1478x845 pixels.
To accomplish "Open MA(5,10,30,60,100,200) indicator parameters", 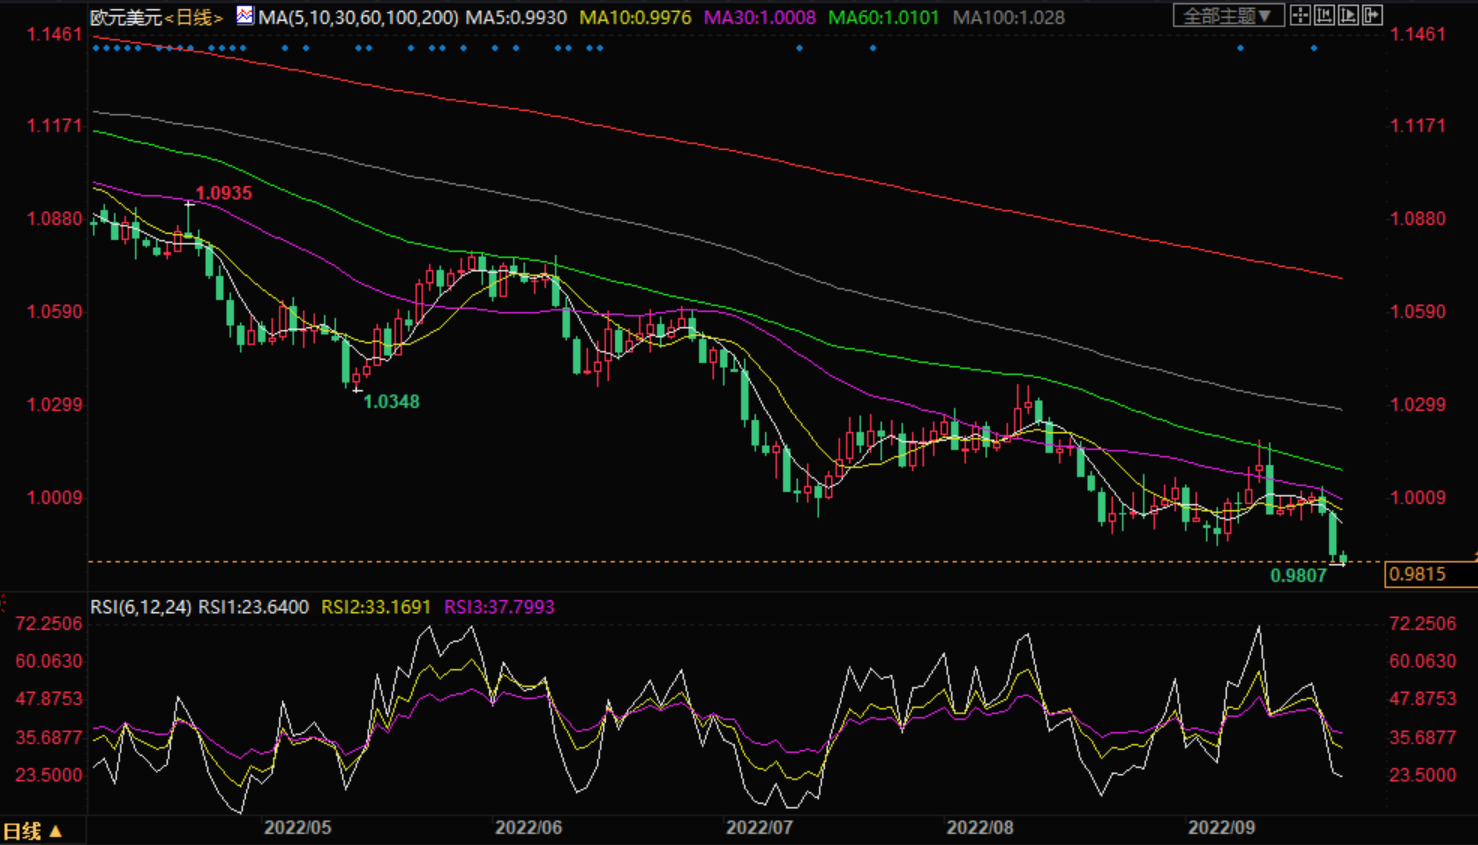I will pos(358,17).
